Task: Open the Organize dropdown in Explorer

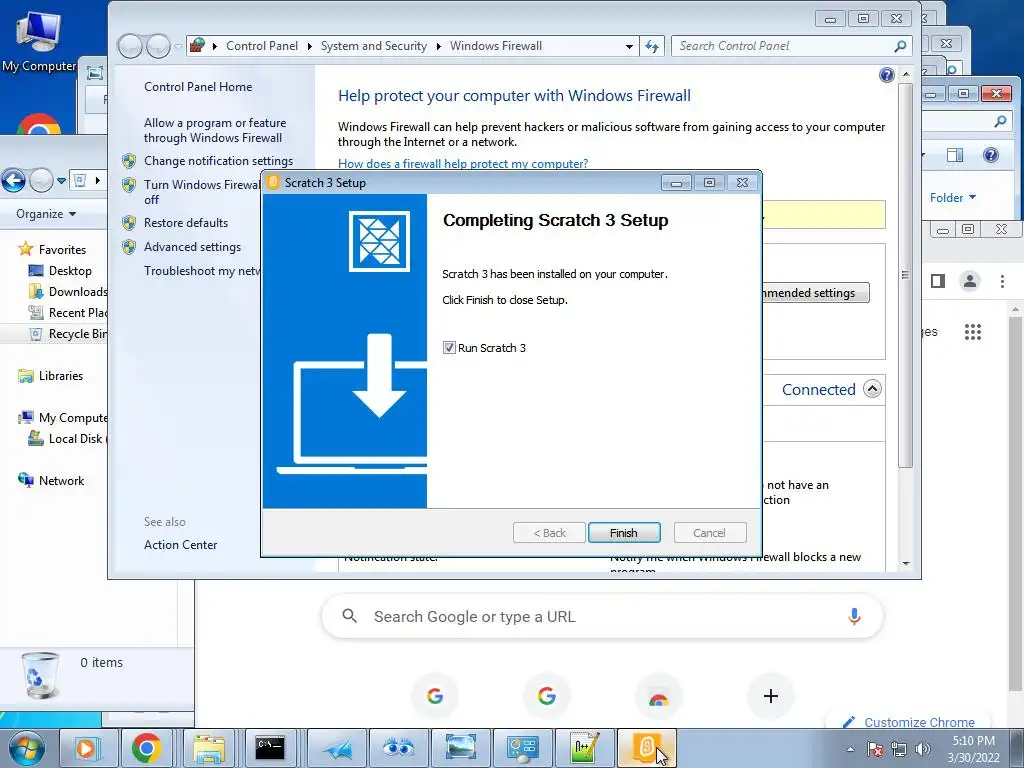Action: coord(46,214)
